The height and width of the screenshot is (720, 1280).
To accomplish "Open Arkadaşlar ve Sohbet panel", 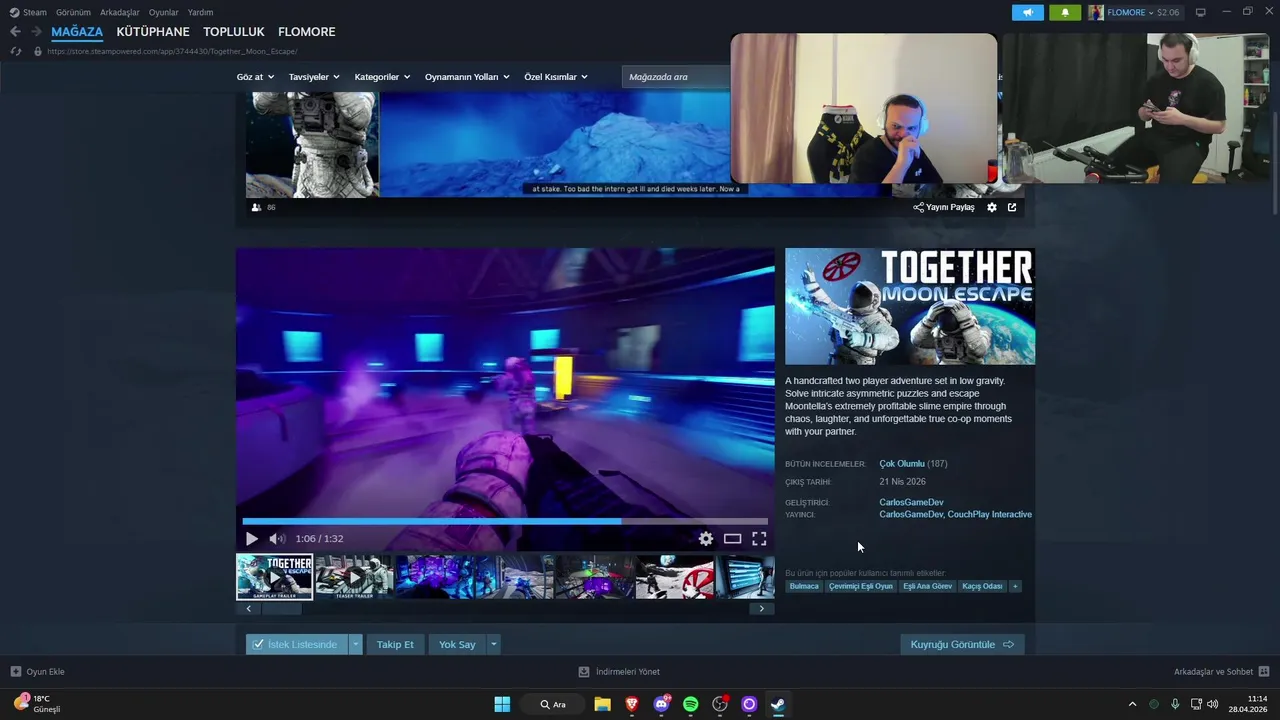I will [1221, 672].
